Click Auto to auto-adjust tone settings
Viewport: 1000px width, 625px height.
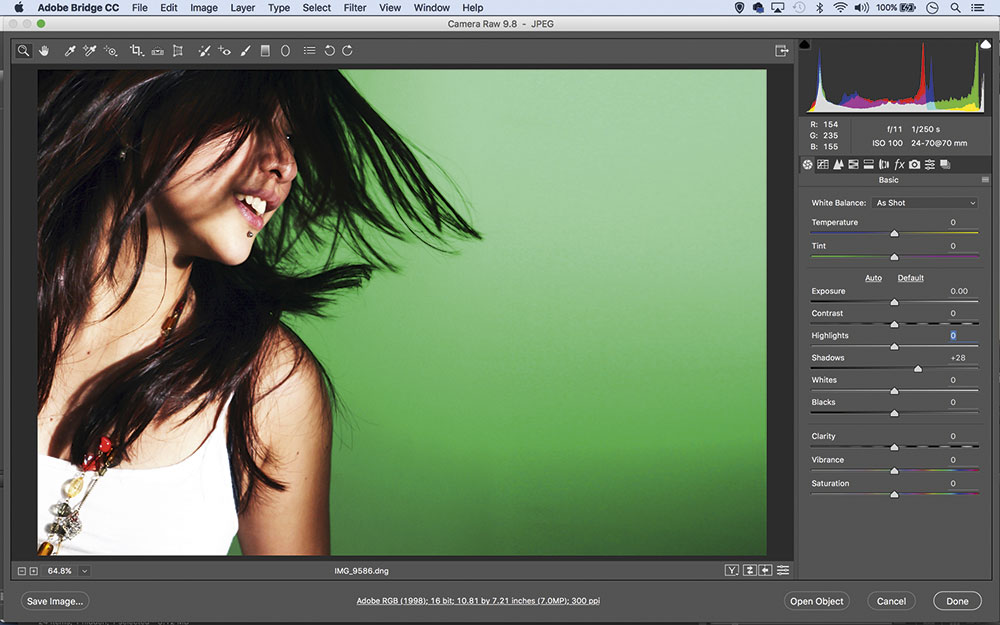click(x=873, y=278)
